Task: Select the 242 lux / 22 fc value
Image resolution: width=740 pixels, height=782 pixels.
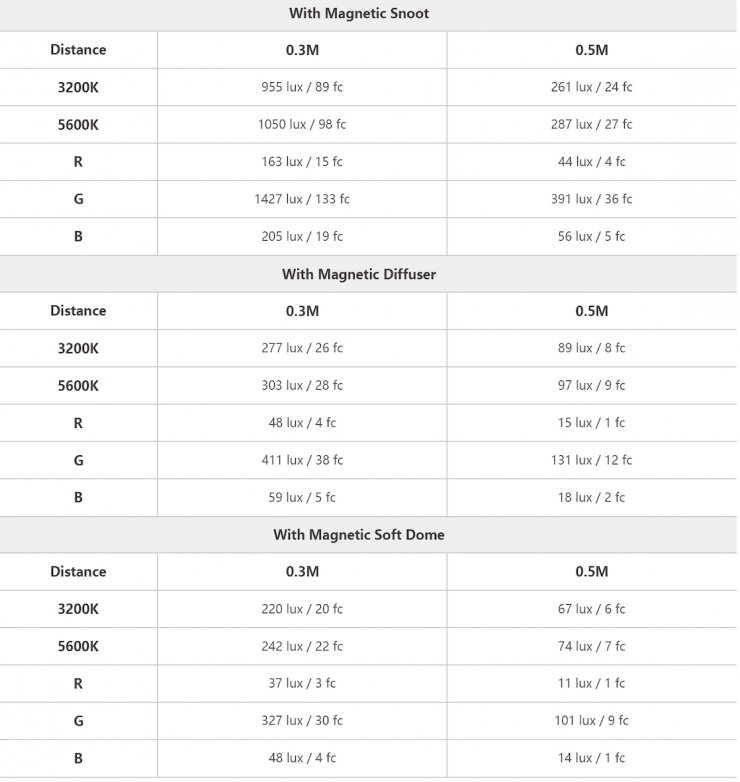Action: [302, 646]
